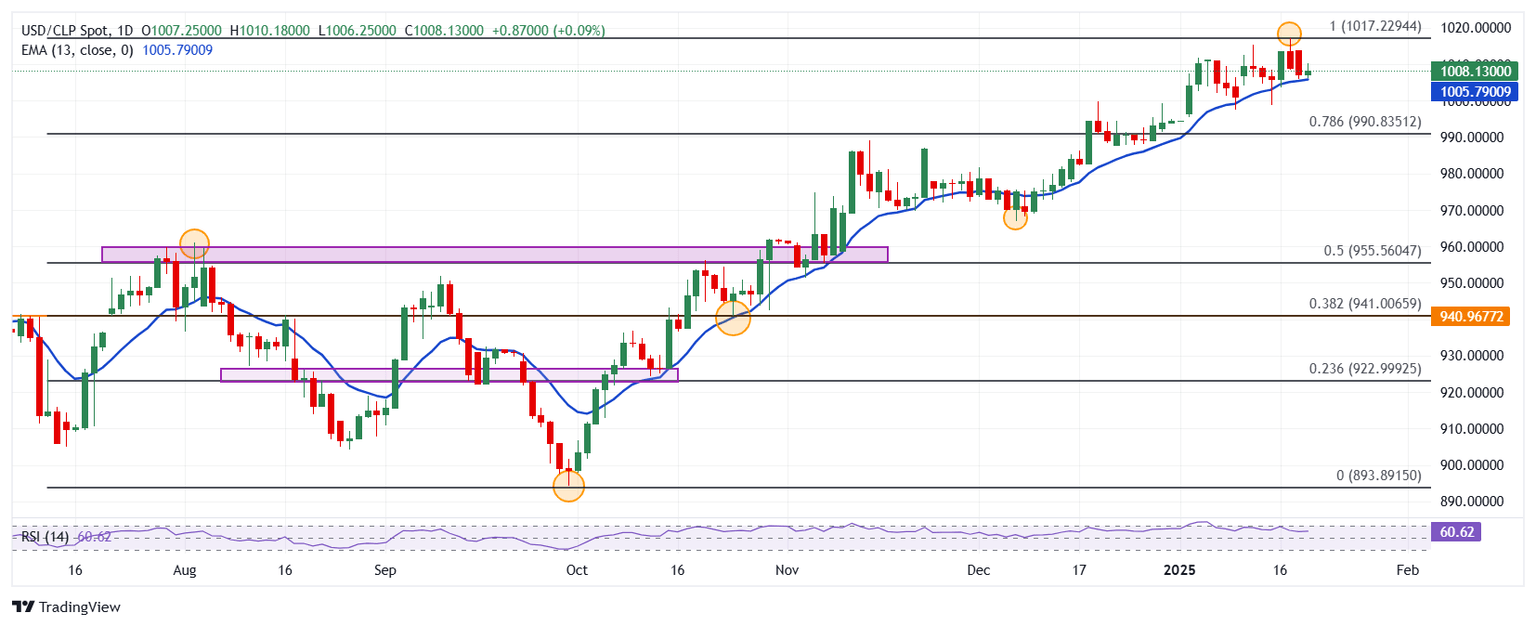This screenshot has width=1536, height=627.
Task: Click the 2025 label on the time axis
Action: pos(1185,570)
